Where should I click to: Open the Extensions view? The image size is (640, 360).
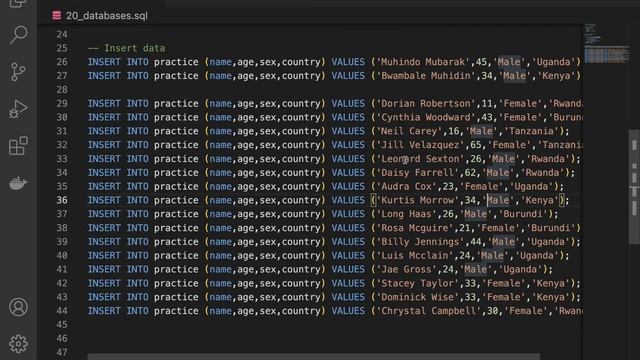18,146
